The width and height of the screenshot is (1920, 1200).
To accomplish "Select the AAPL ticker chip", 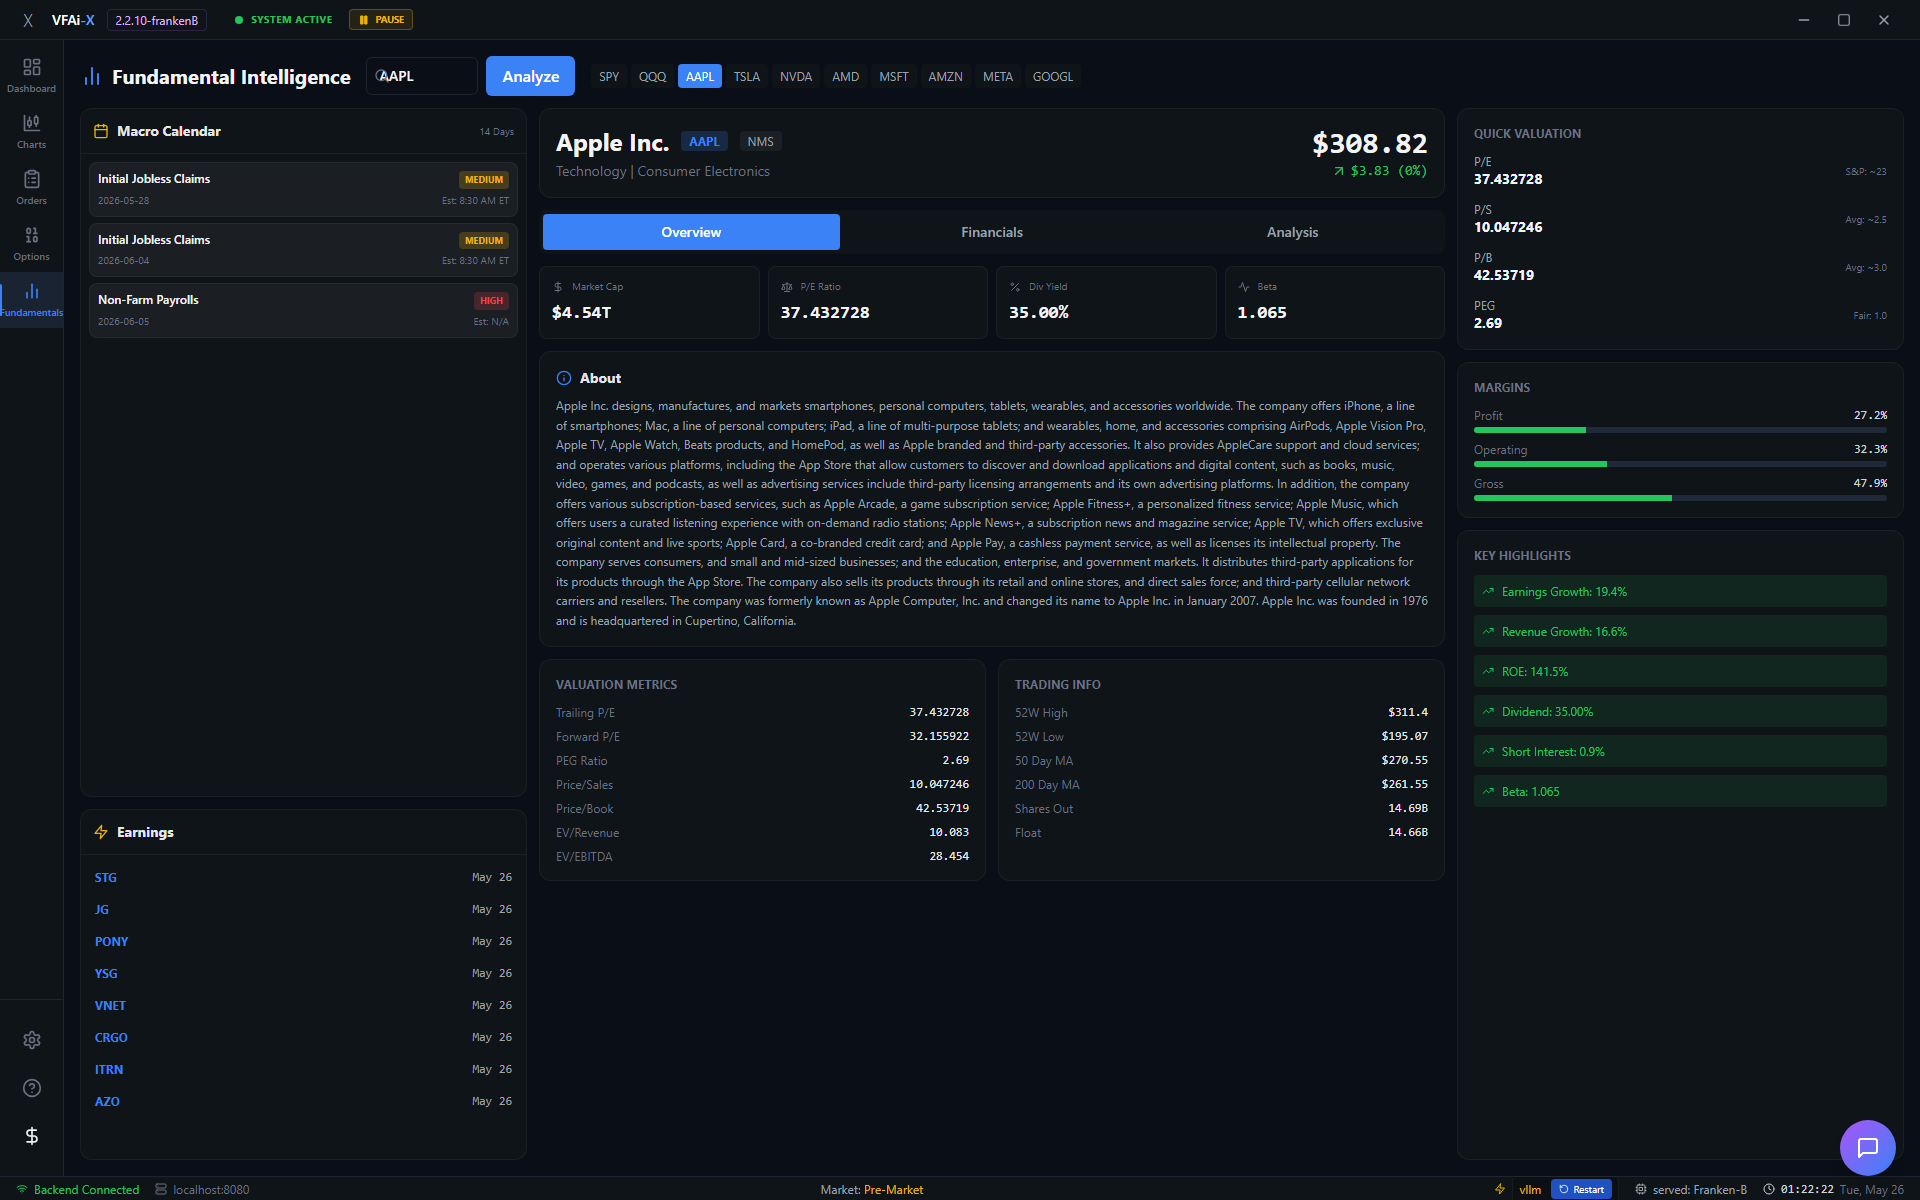I will click(700, 77).
